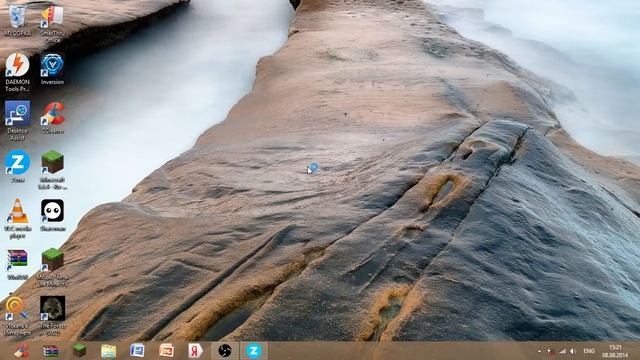Open PowerPoint from the taskbar
Viewport: 640px width, 360px height.
[166, 351]
